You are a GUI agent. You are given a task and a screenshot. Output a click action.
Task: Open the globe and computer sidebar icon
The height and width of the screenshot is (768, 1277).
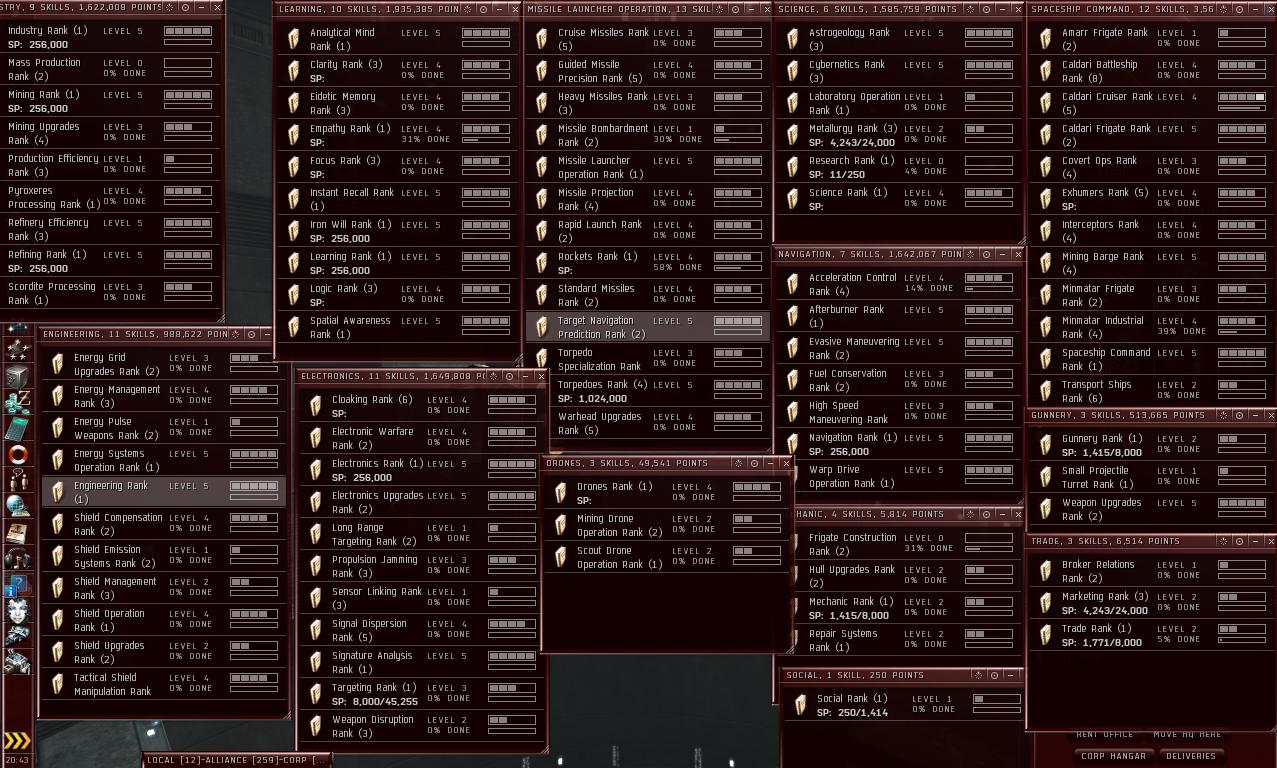(x=17, y=505)
